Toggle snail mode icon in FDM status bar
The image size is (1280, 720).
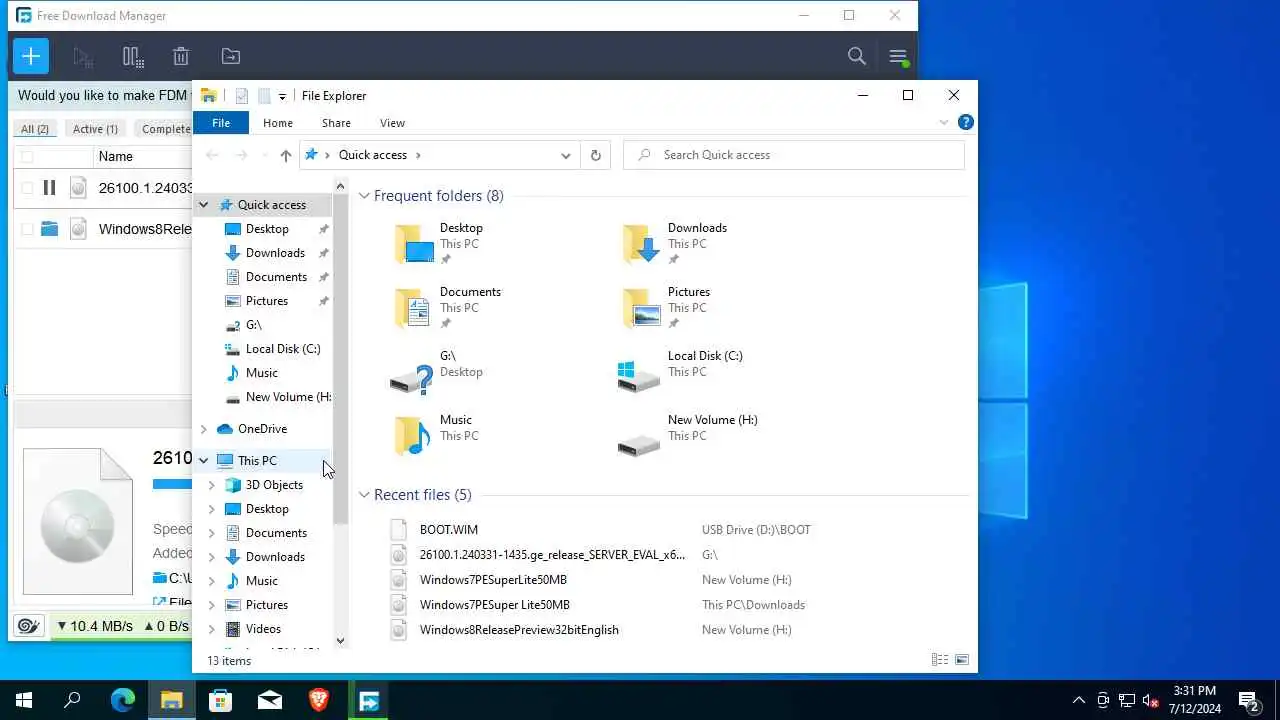28,626
